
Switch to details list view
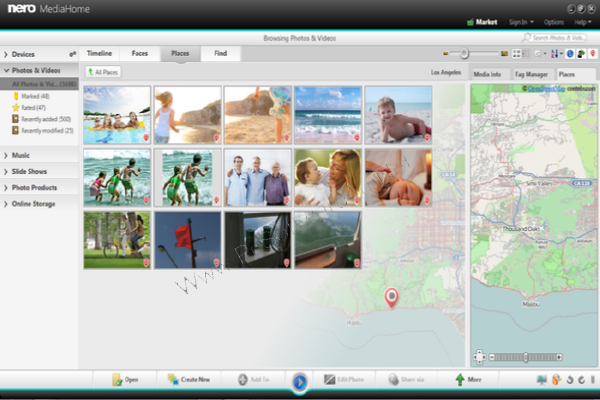[526, 54]
